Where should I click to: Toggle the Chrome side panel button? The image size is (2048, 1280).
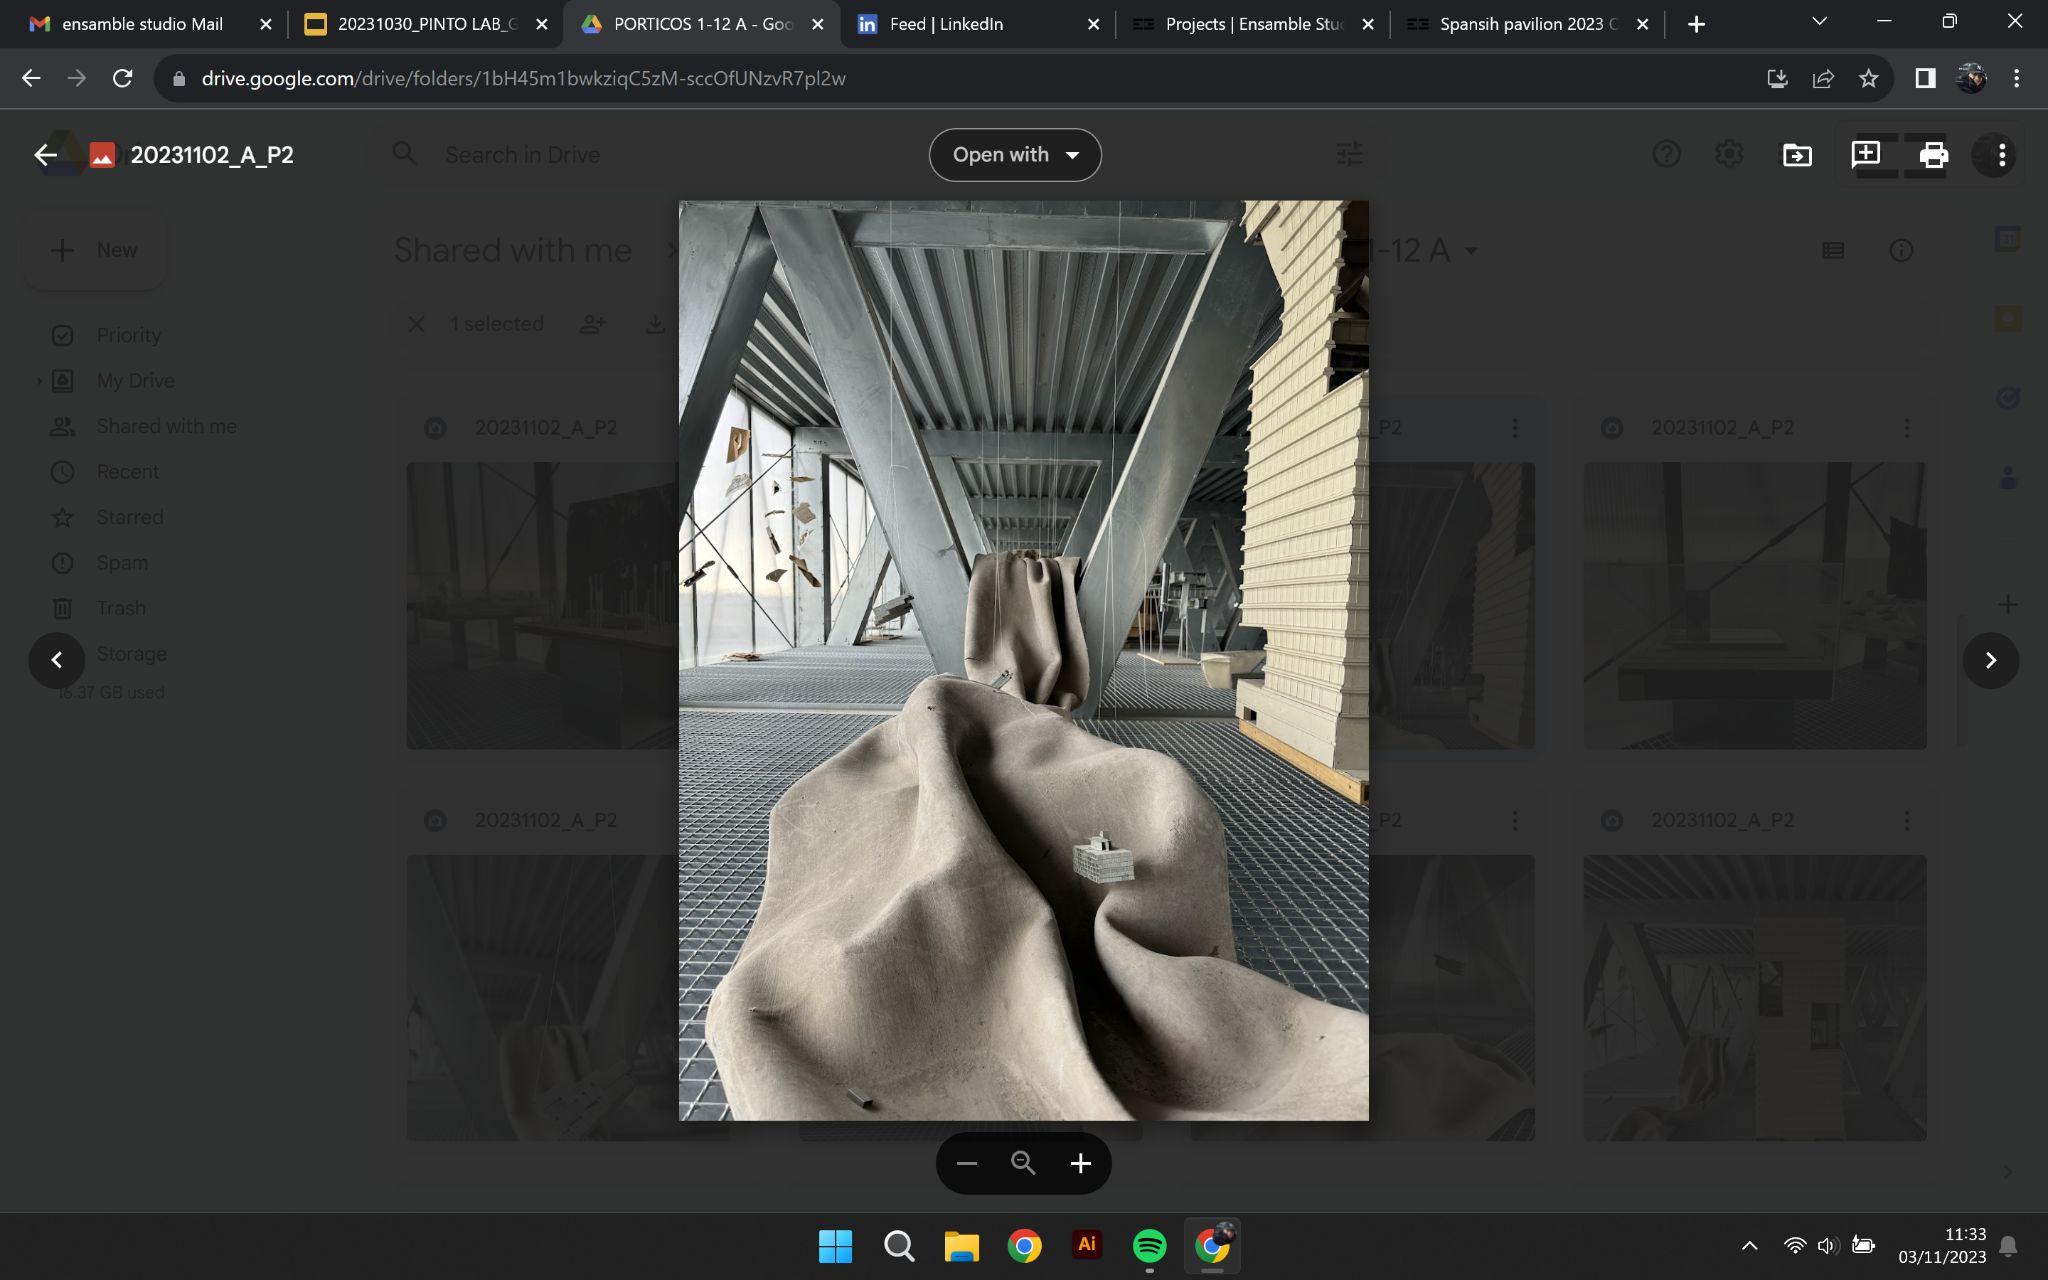(1925, 78)
